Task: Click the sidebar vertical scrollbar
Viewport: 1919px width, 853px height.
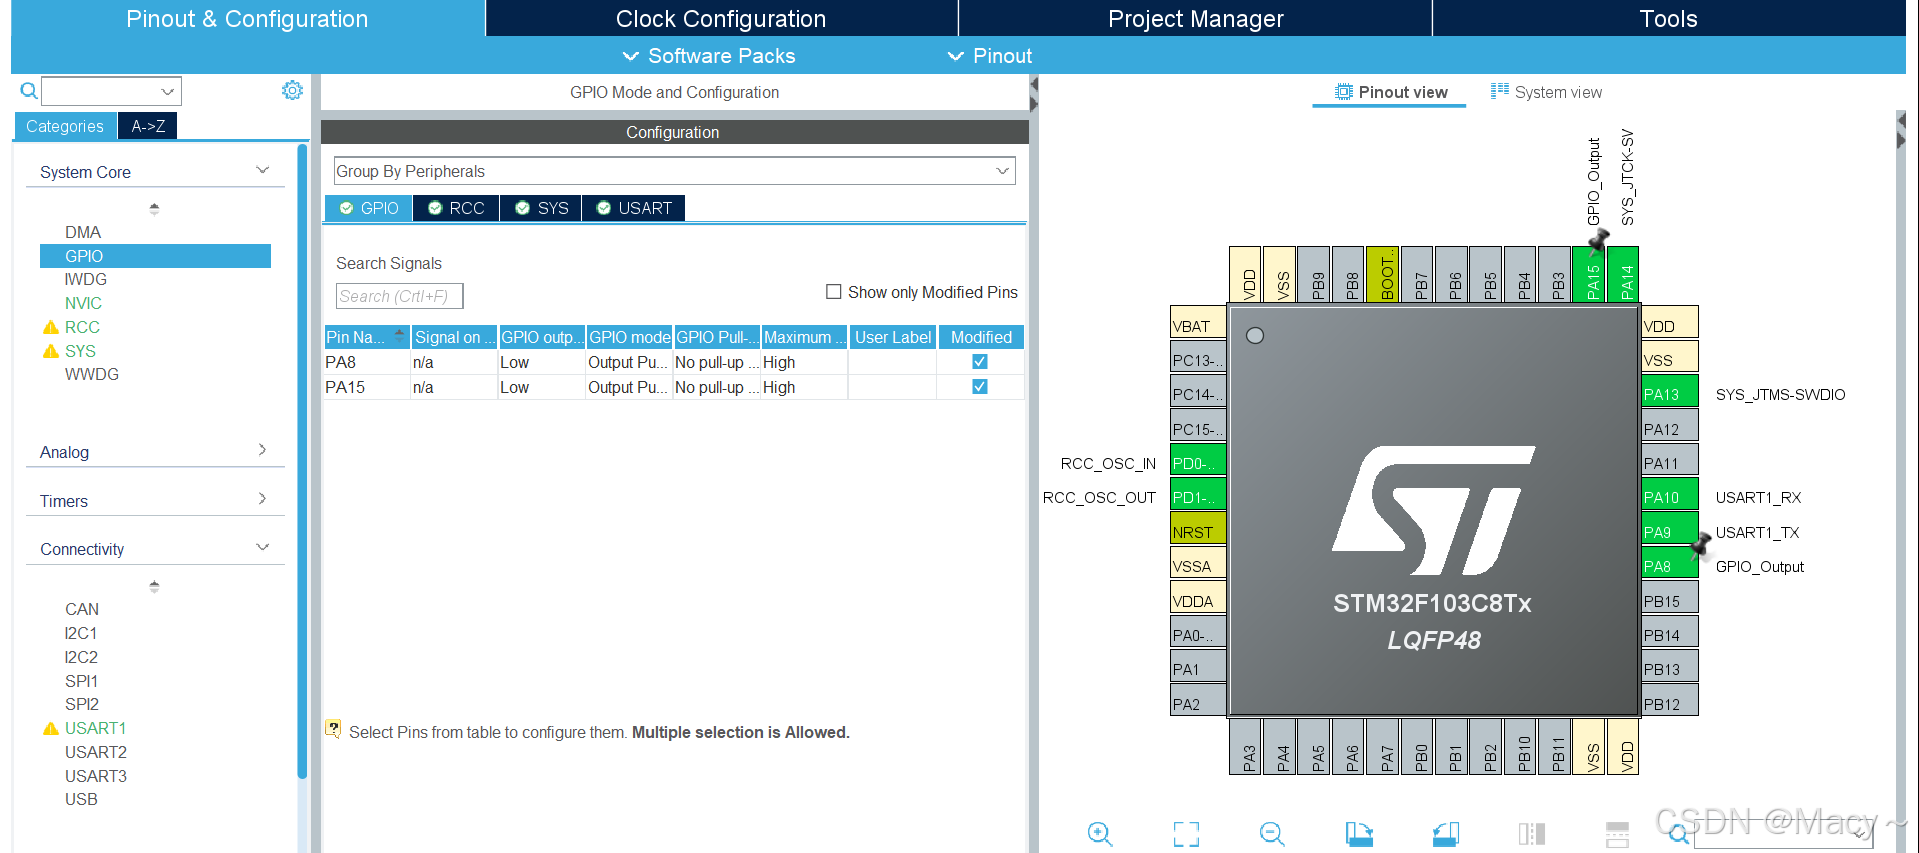Action: pyautogui.click(x=302, y=460)
